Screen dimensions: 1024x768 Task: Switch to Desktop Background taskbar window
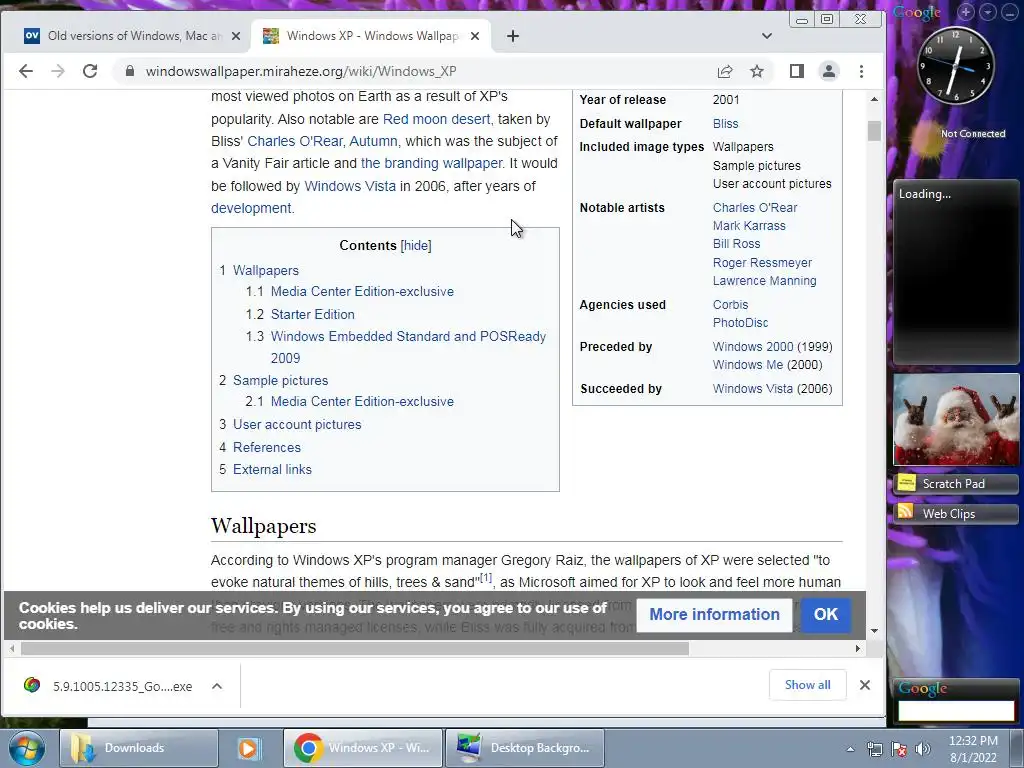(524, 748)
